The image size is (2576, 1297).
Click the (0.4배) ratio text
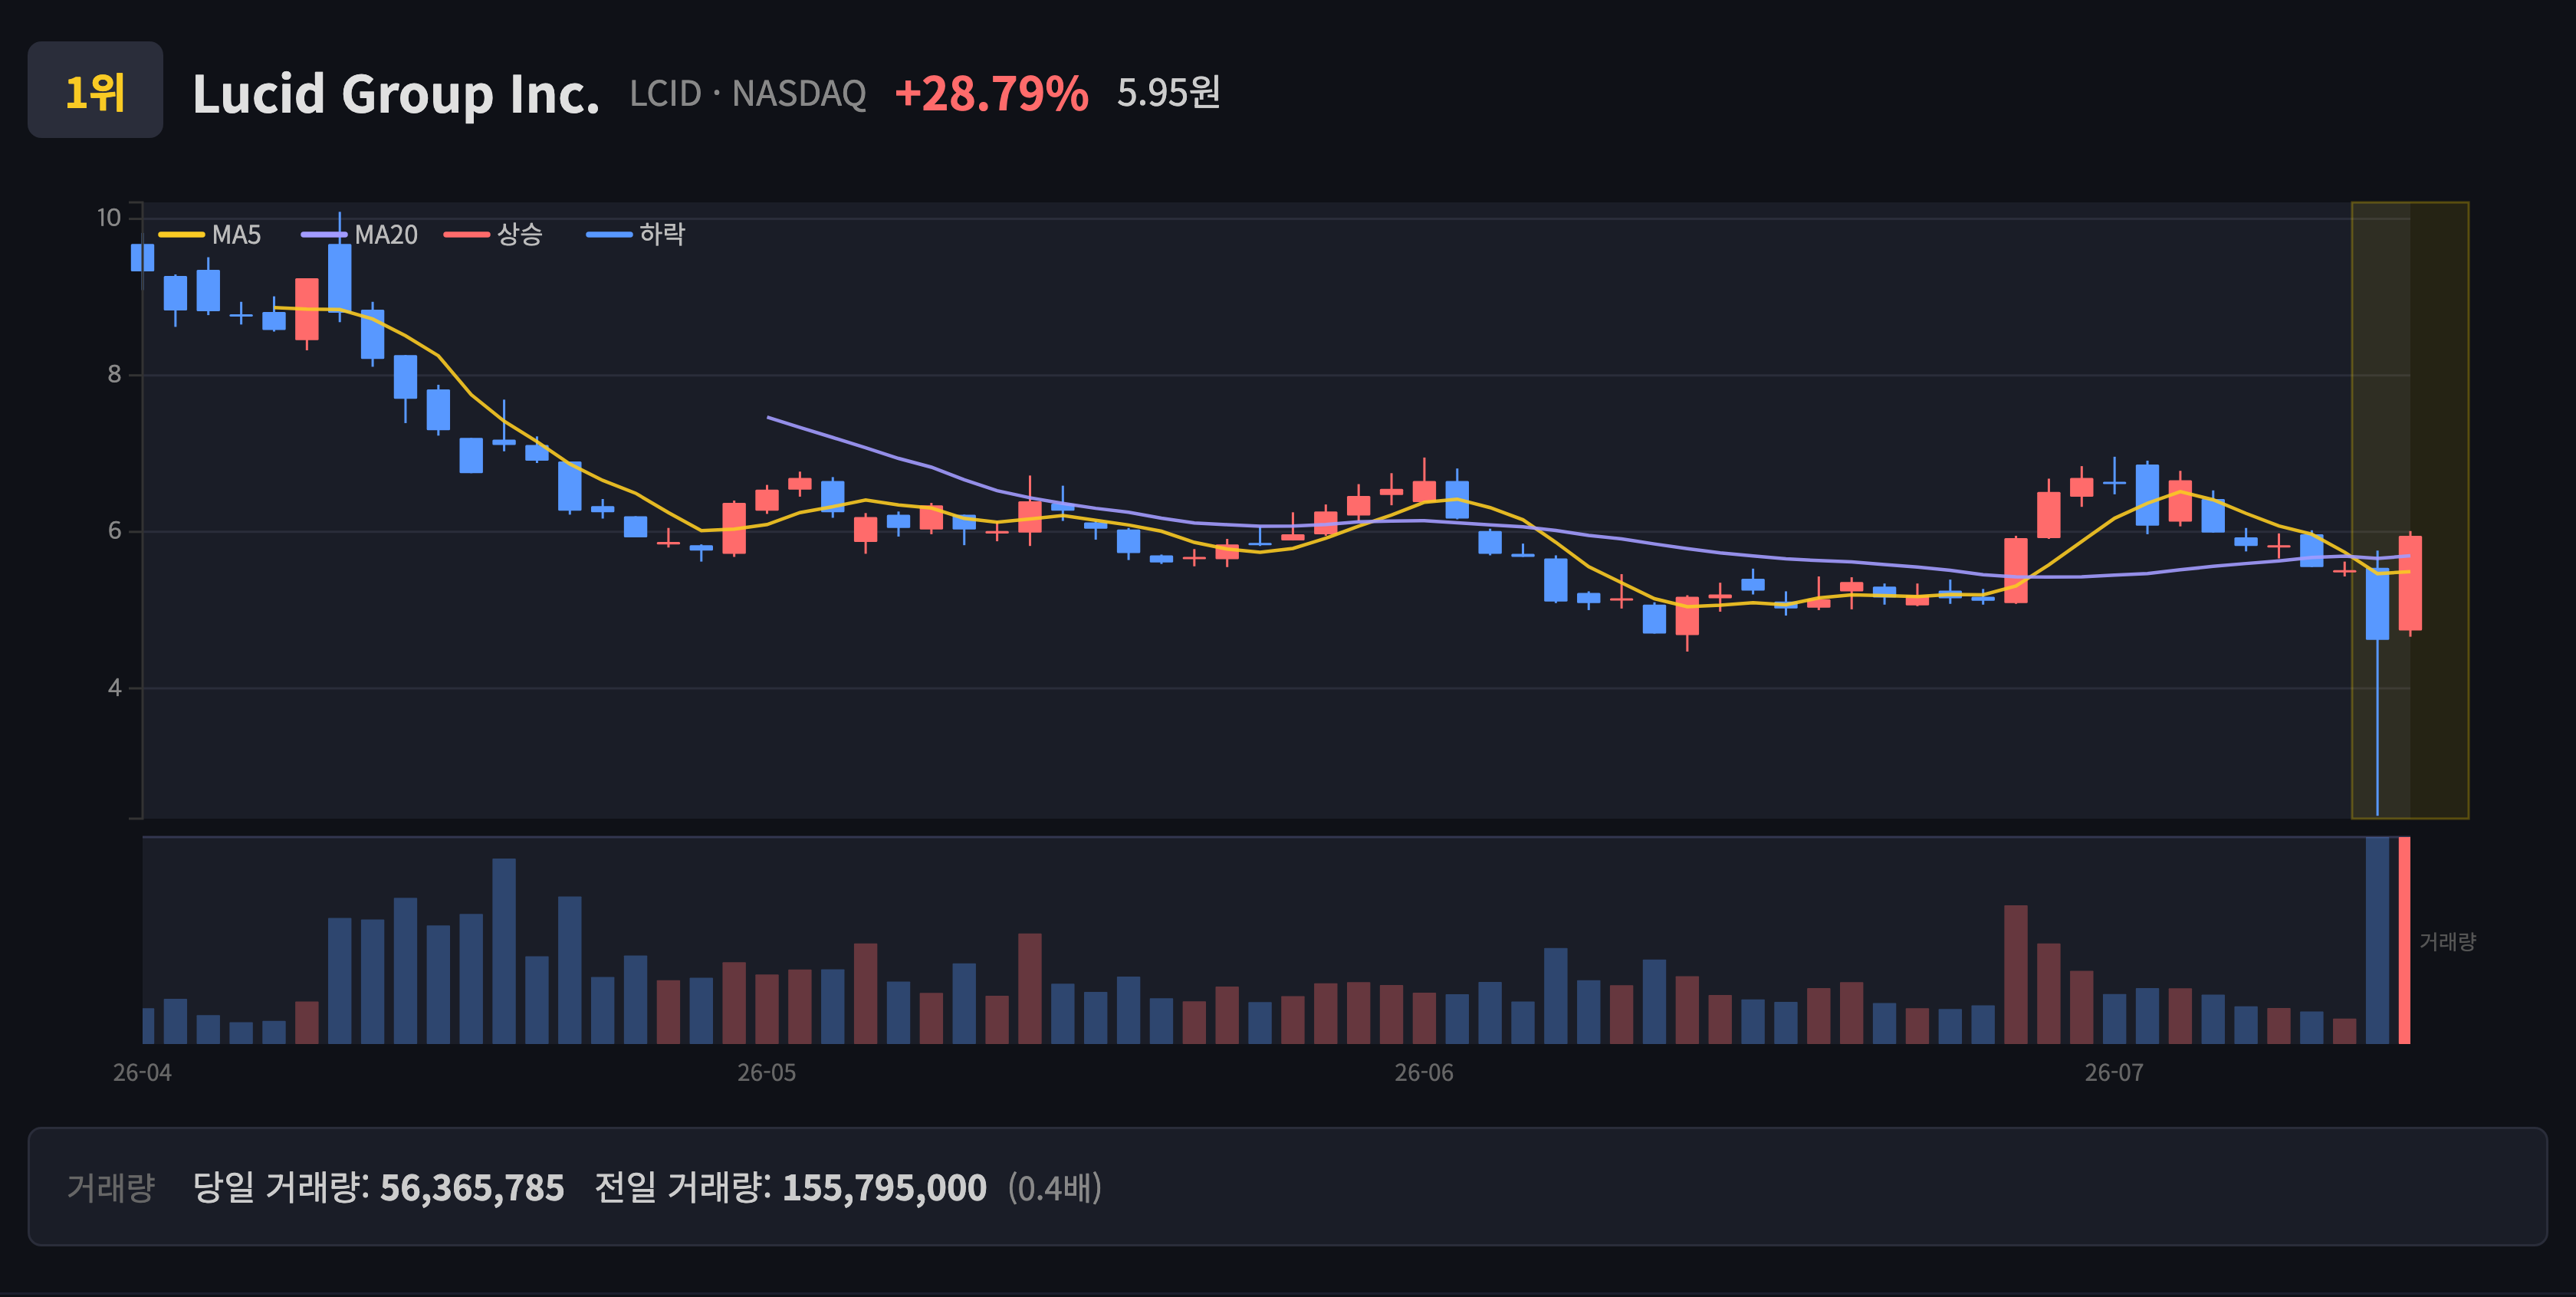pos(1055,1188)
